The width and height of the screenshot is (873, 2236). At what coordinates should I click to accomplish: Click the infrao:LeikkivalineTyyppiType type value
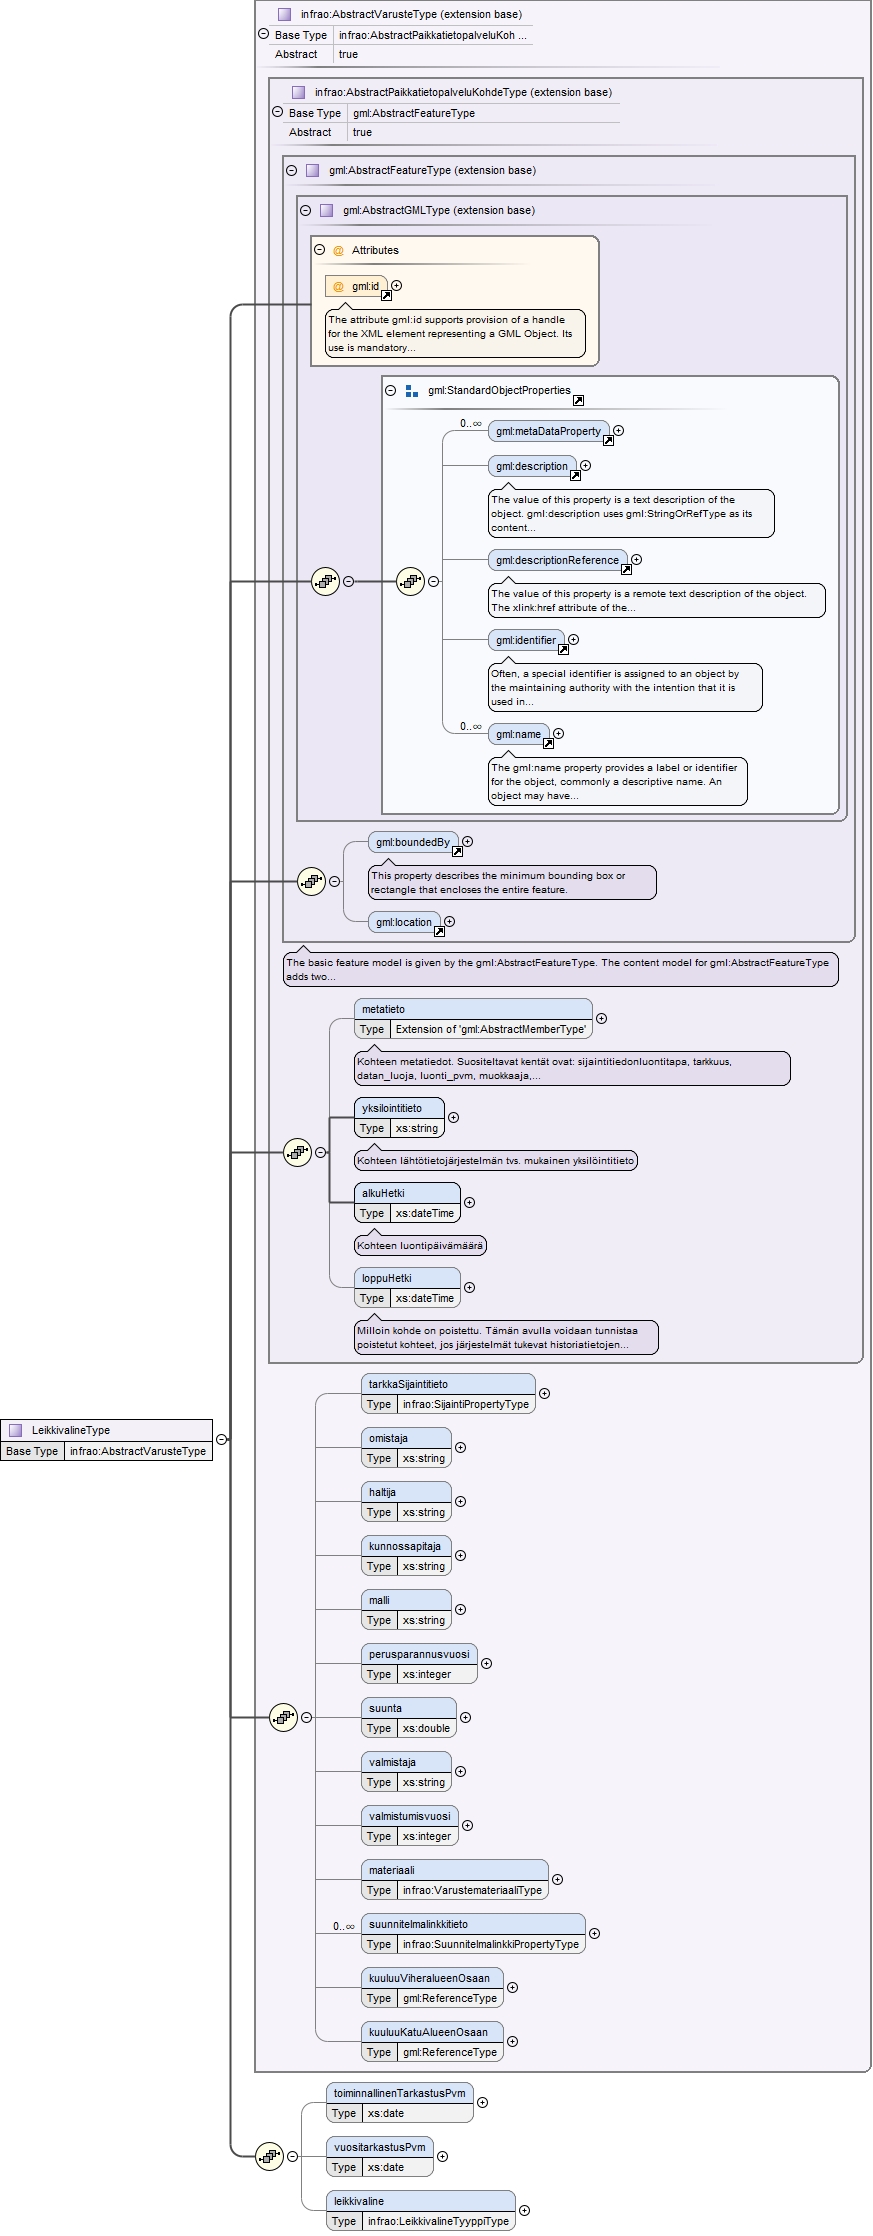(438, 2221)
